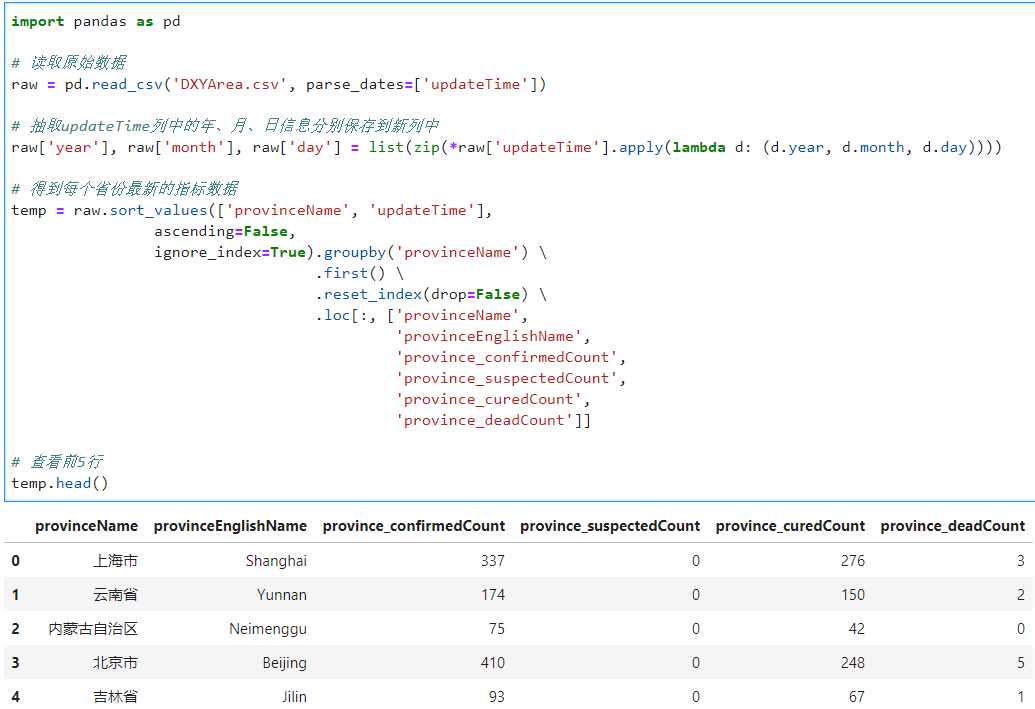Click the provinceName column header

[x=86, y=526]
